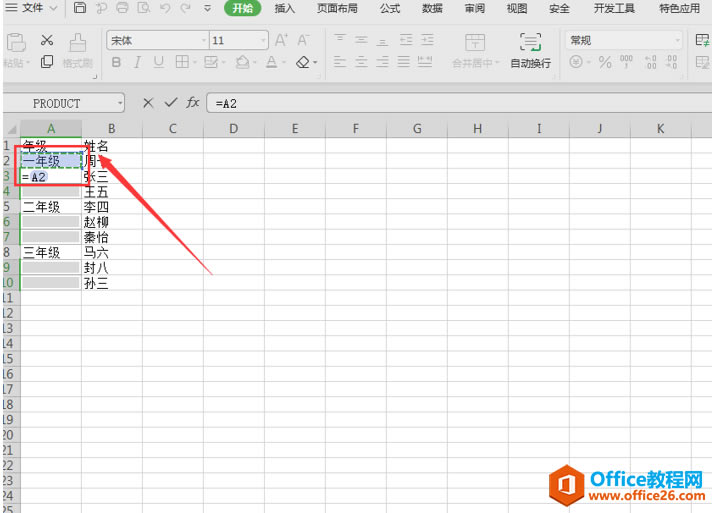Open the 常规 number format dropdown
This screenshot has width=712, height=513.
677,40
